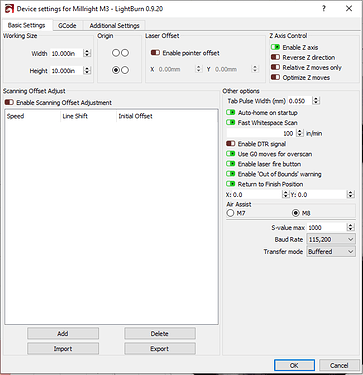The height and width of the screenshot is (375, 363).
Task: Click the finish position X spinner
Action: coord(285,194)
